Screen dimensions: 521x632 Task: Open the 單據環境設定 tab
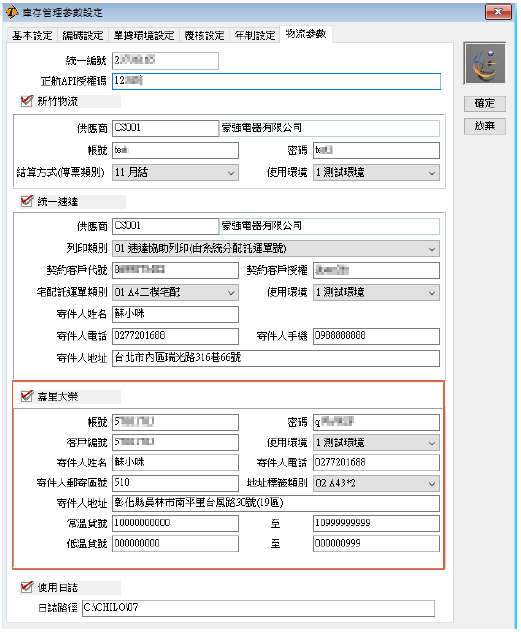pyautogui.click(x=144, y=35)
